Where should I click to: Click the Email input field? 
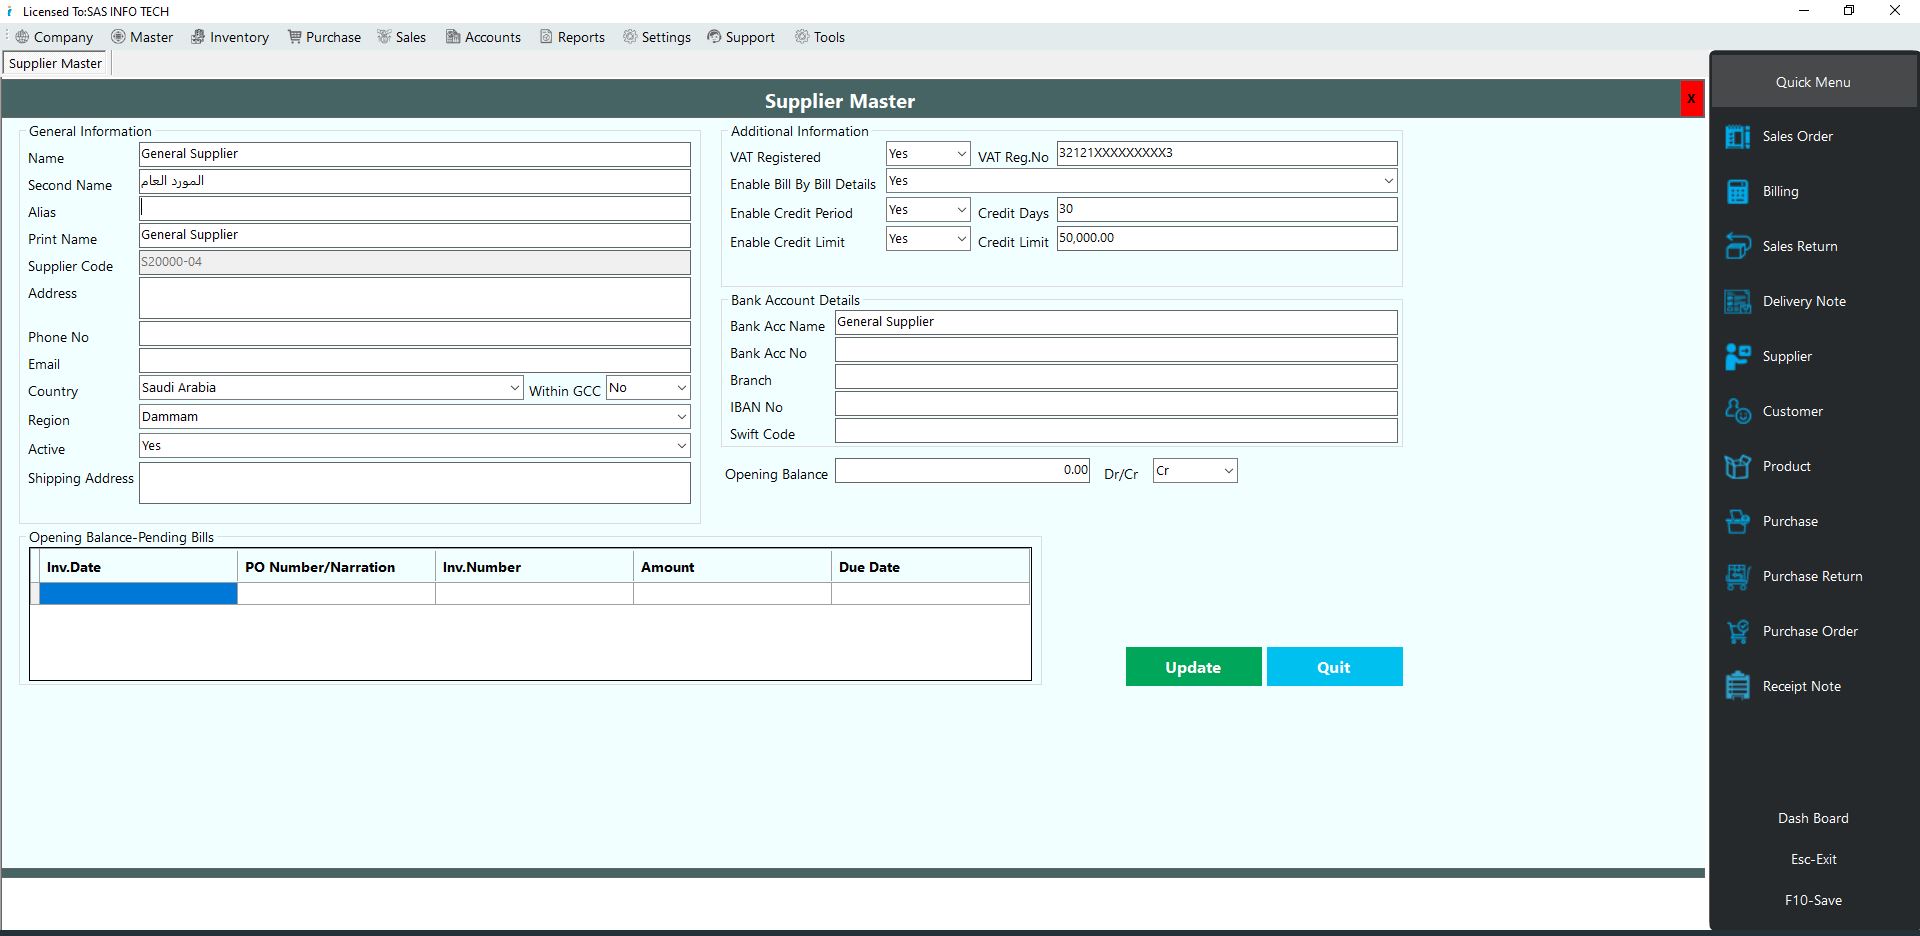tap(415, 361)
